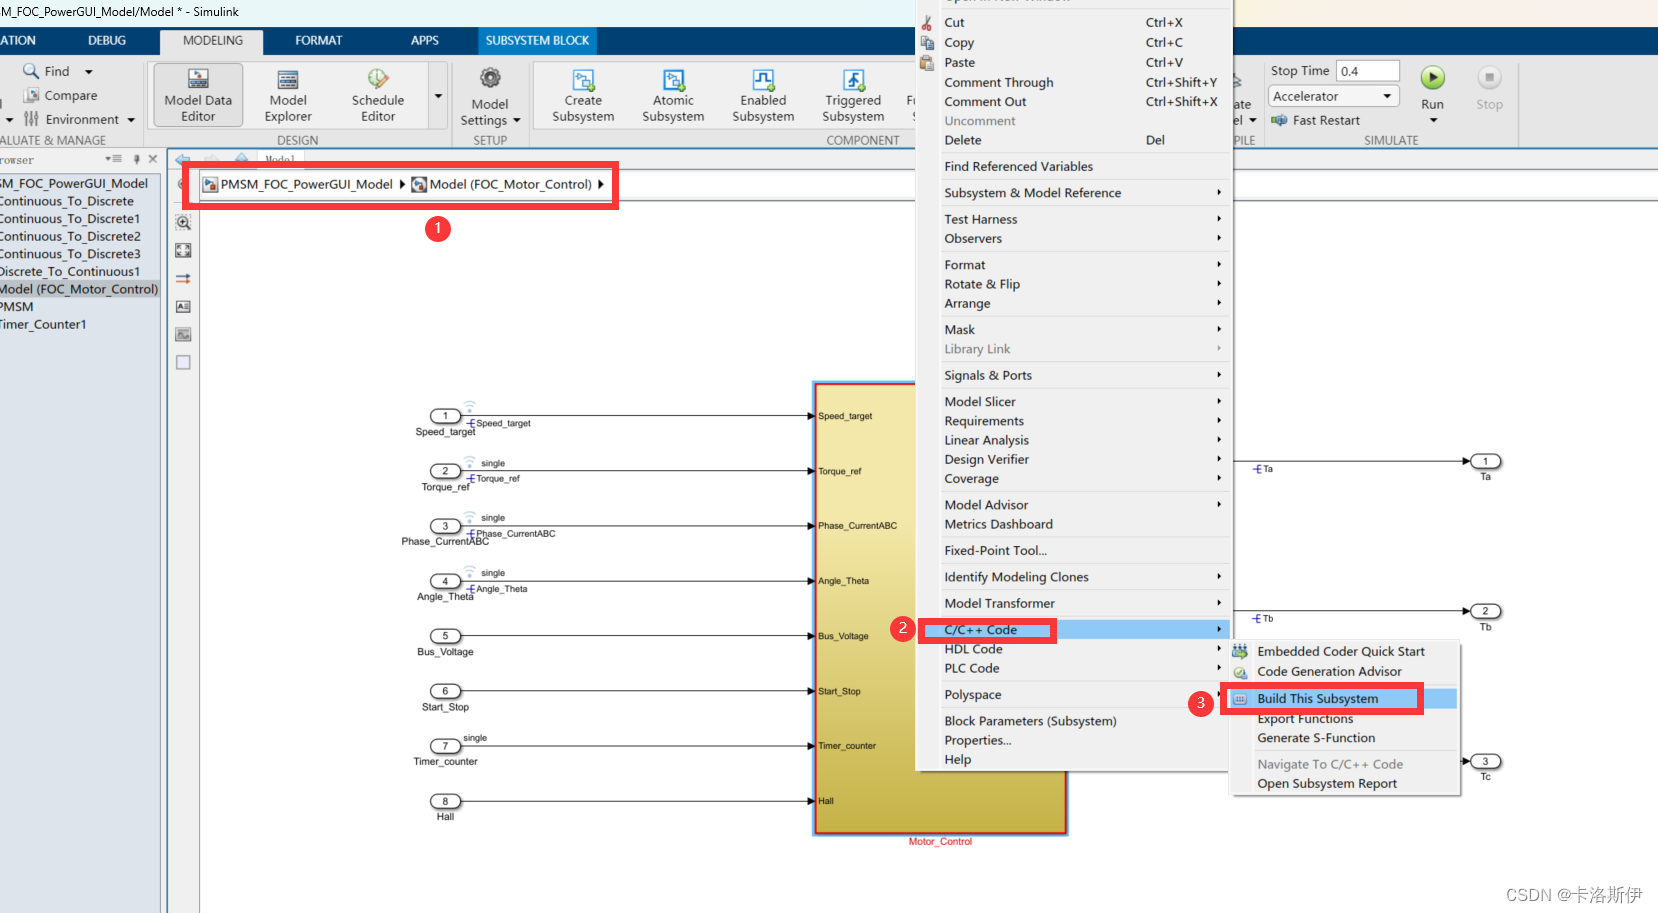Switch to the MODELING tab

coord(213,41)
